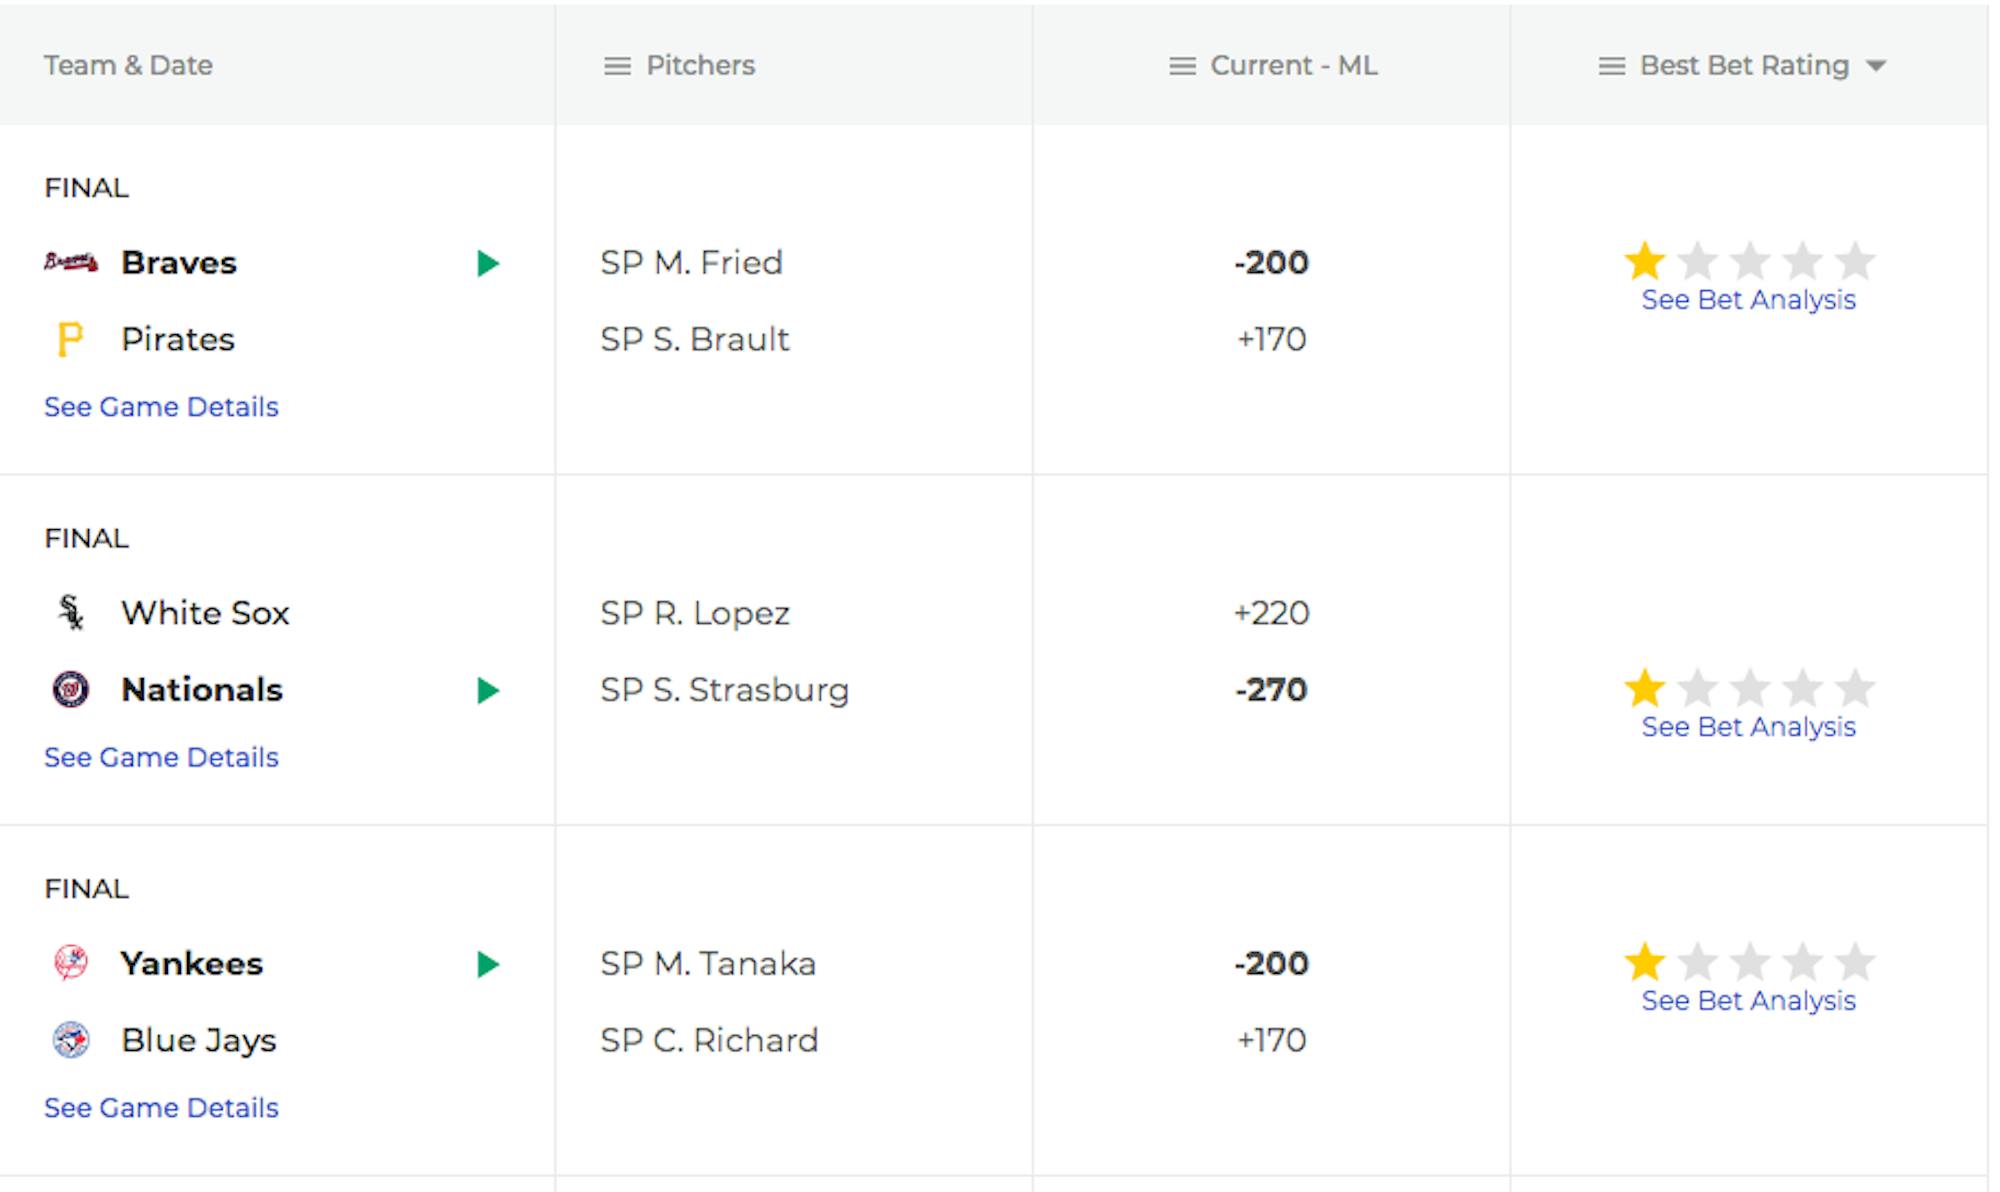Open Pitchers column menu icon
Viewport: 2000px width, 1192px height.
click(x=618, y=67)
